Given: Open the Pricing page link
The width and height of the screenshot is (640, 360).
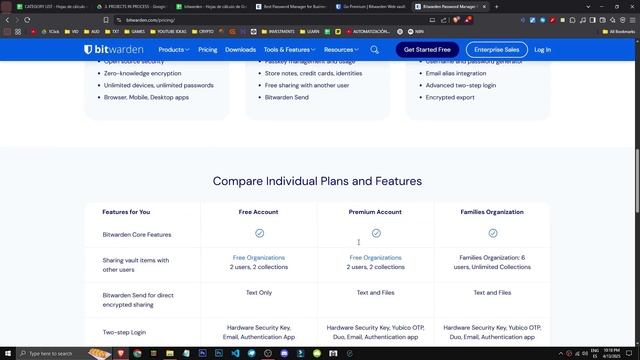Looking at the screenshot, I should coord(208,50).
